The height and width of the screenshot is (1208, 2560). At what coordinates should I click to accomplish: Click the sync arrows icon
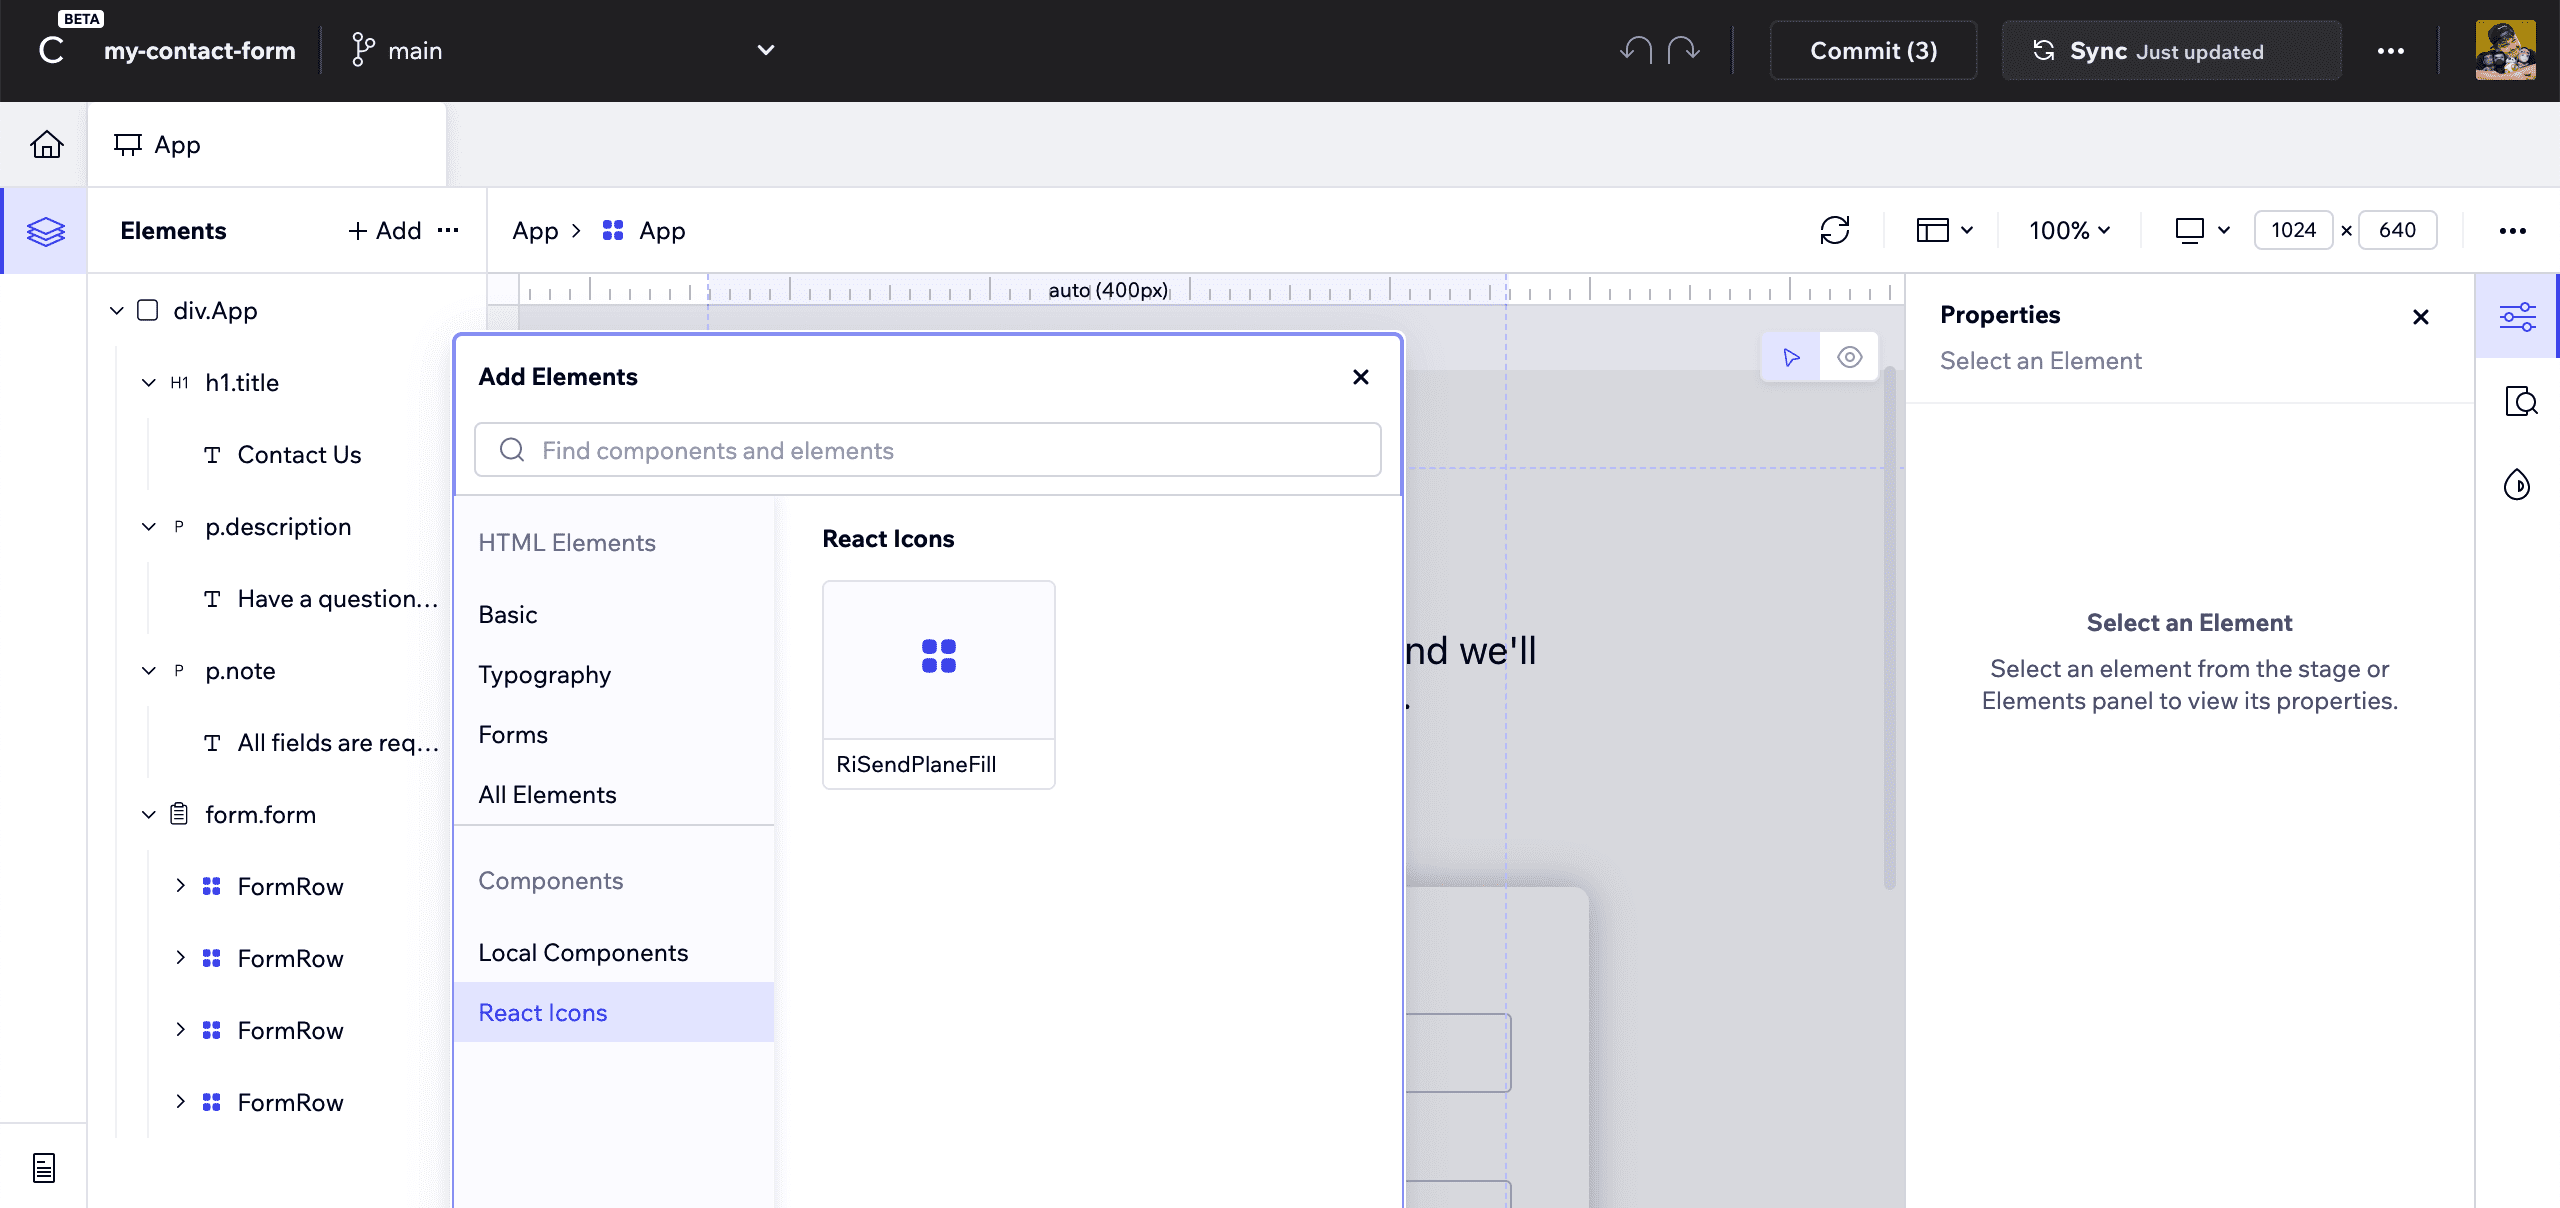tap(2044, 50)
